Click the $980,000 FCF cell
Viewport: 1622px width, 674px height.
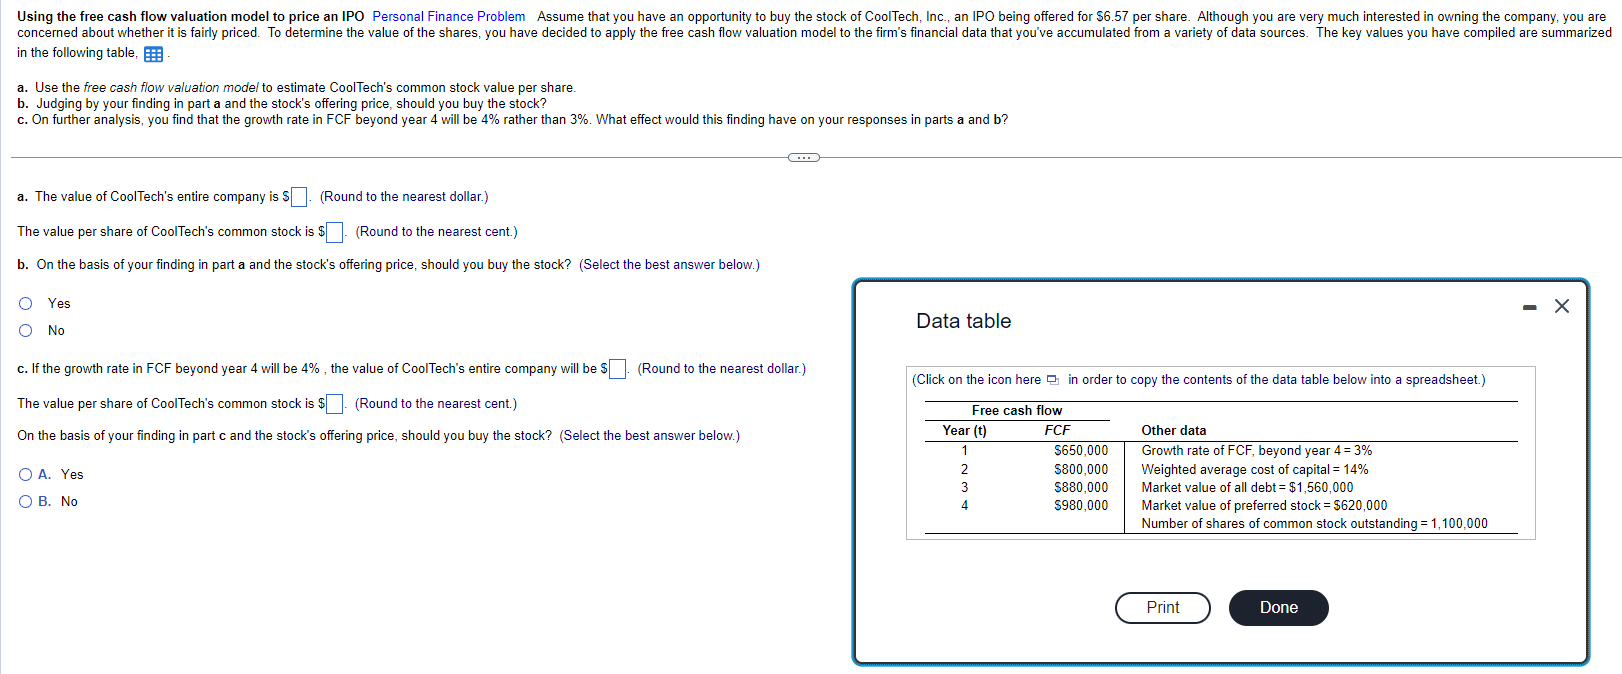point(1081,505)
